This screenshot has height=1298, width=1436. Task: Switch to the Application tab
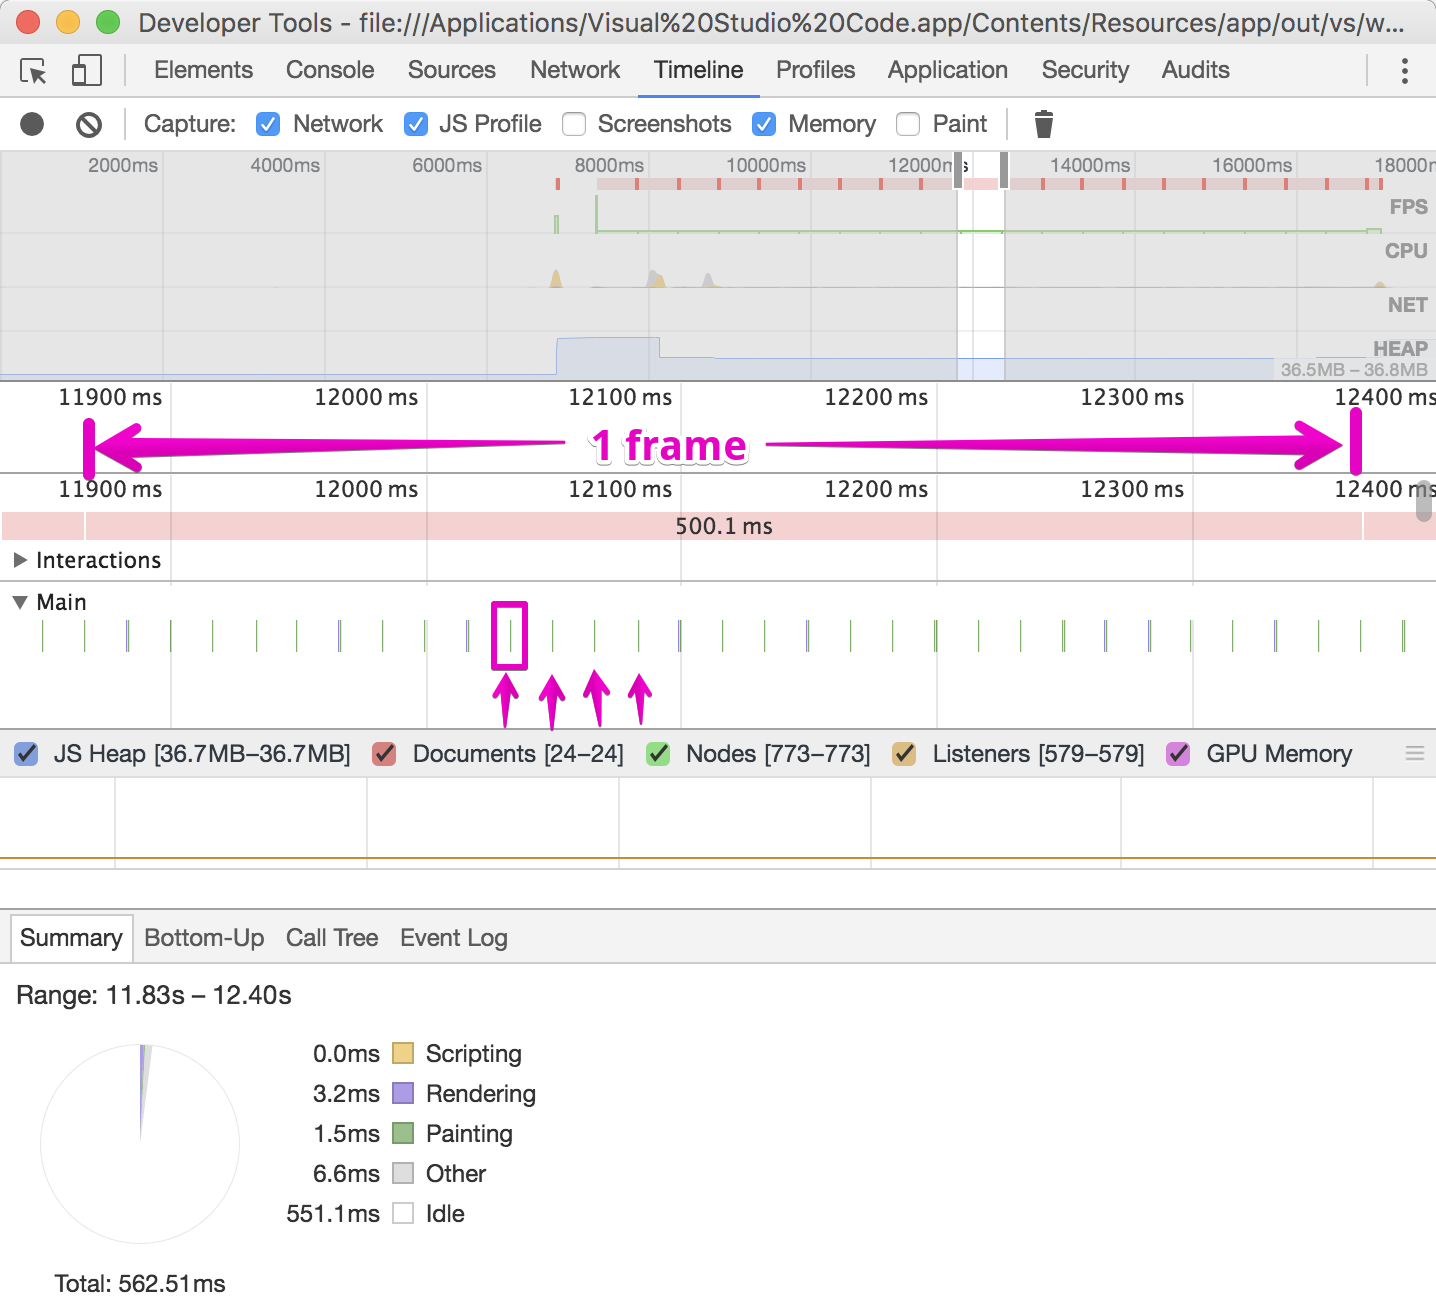pos(947,70)
